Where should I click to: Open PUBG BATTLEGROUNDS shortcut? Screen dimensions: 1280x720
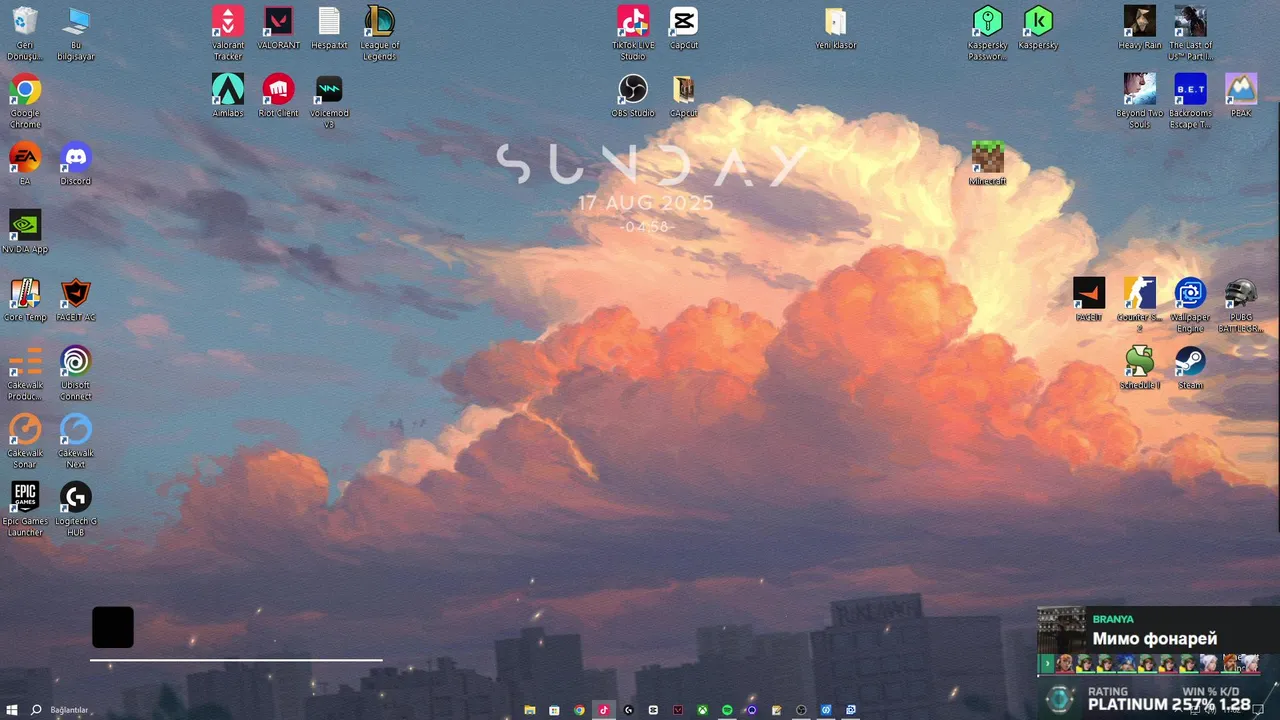click(x=1241, y=305)
